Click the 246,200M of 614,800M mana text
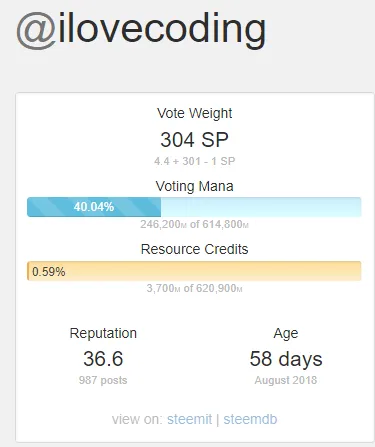Viewport: 375px width, 447px height. click(194, 224)
